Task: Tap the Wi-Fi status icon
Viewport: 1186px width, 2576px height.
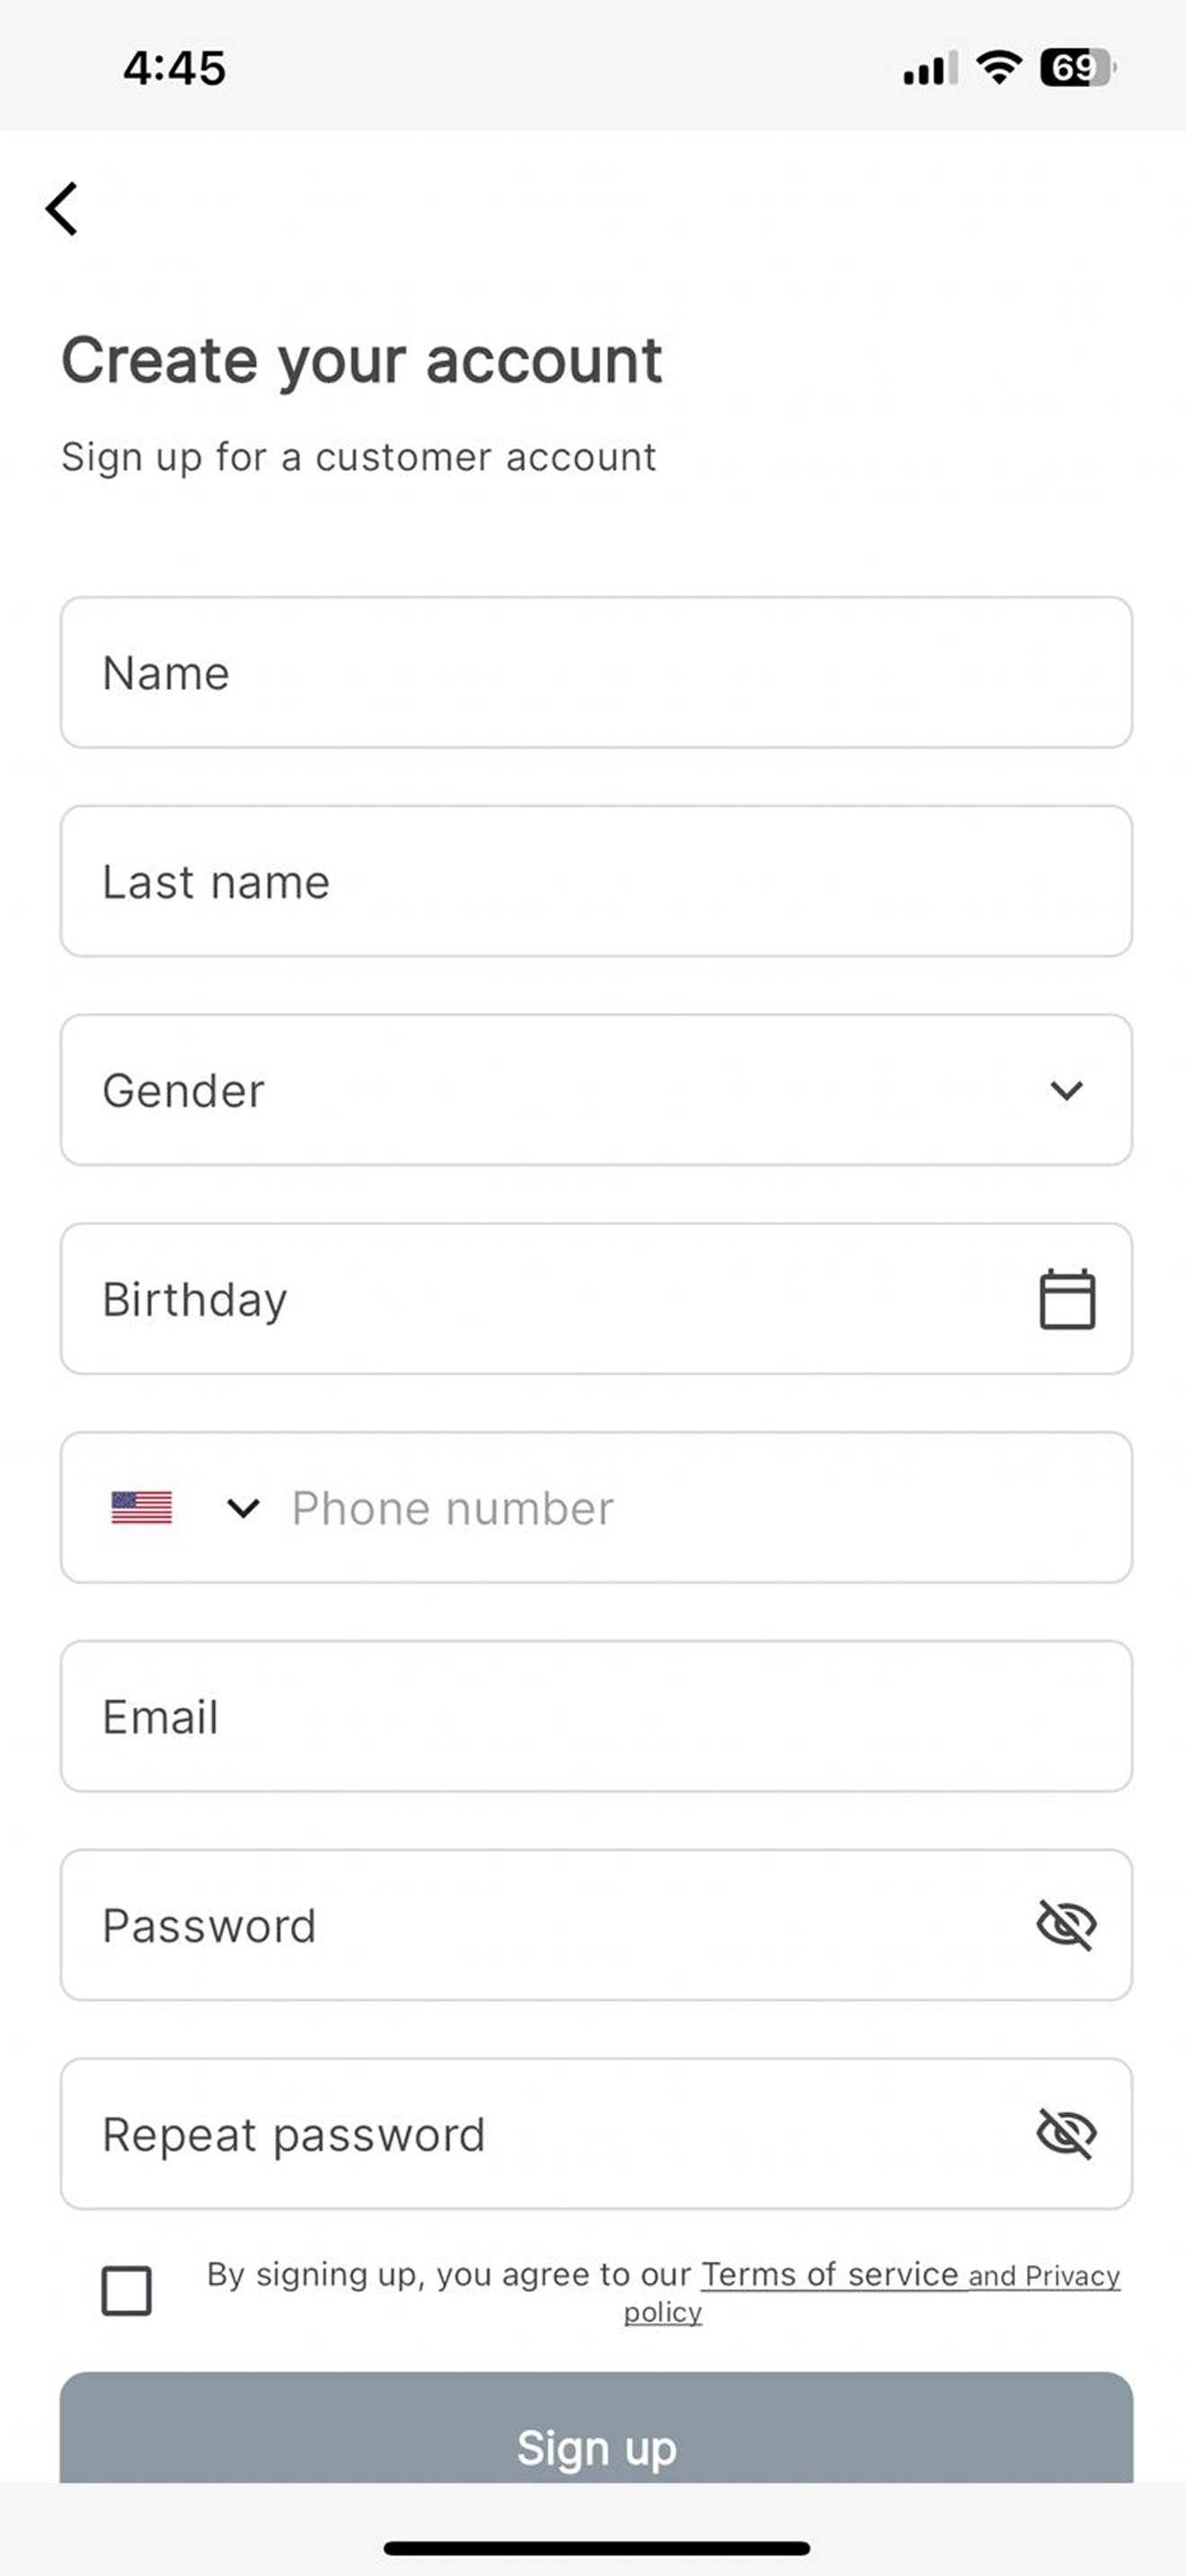Action: (998, 68)
